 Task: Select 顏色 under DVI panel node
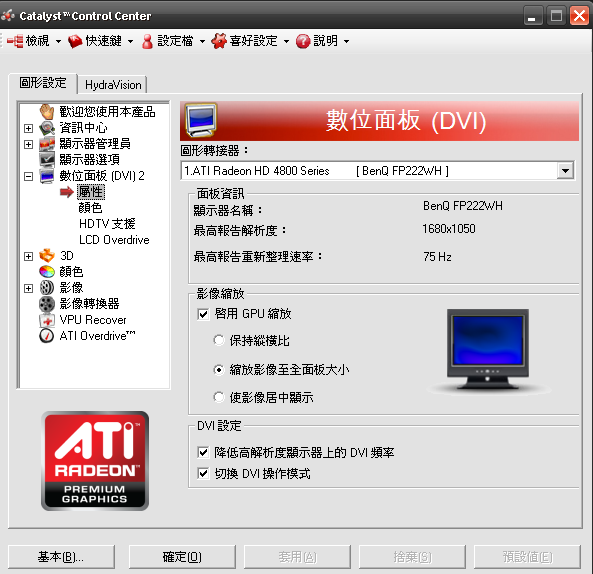coord(90,208)
